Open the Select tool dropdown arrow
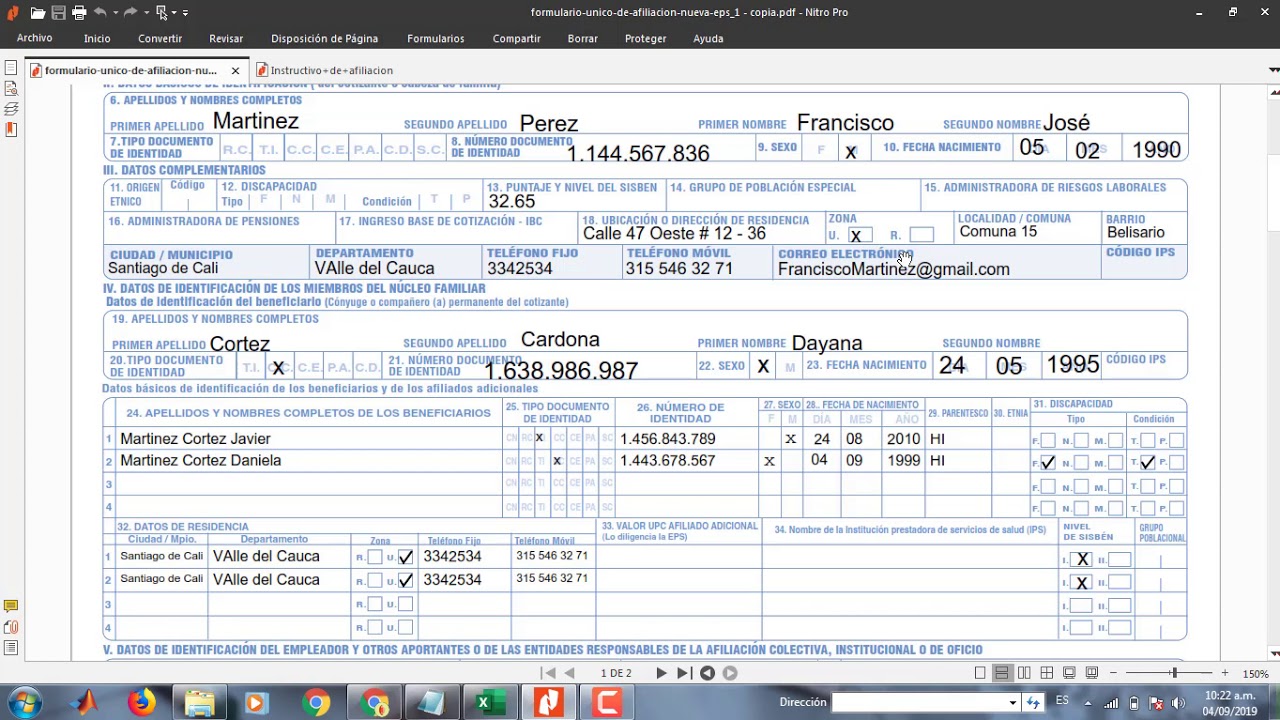Image resolution: width=1280 pixels, height=720 pixels. coord(173,13)
